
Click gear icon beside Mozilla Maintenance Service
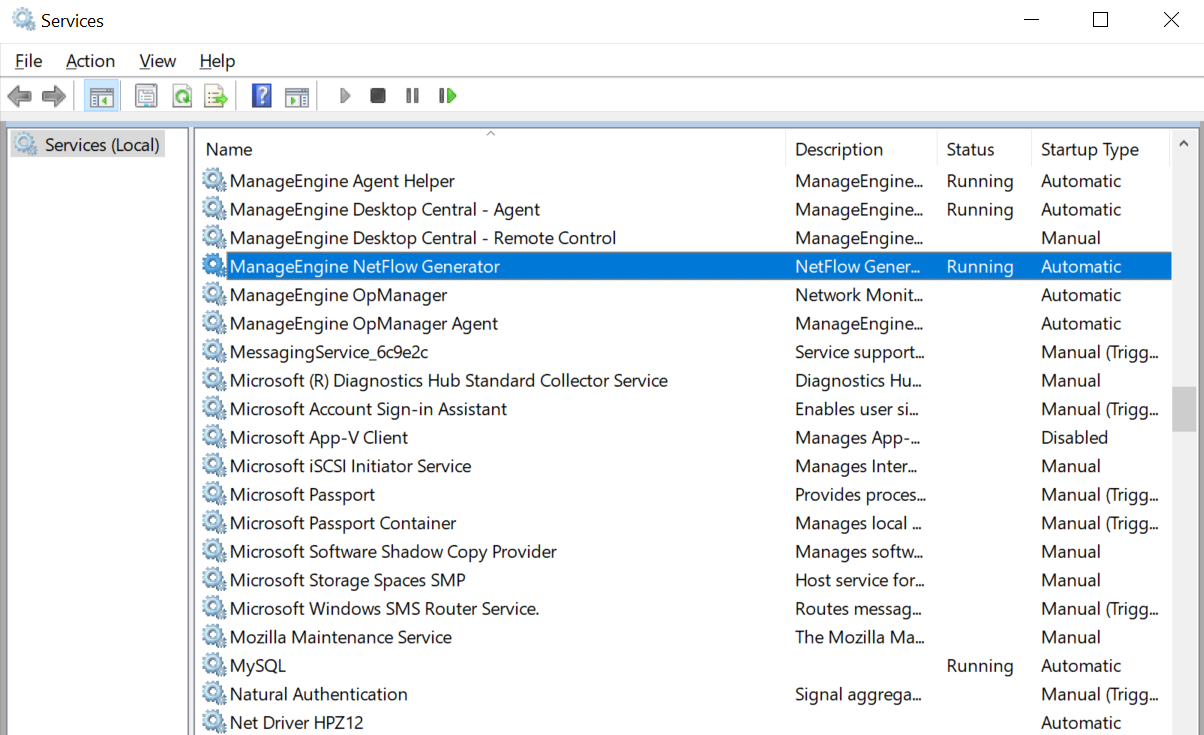(214, 637)
